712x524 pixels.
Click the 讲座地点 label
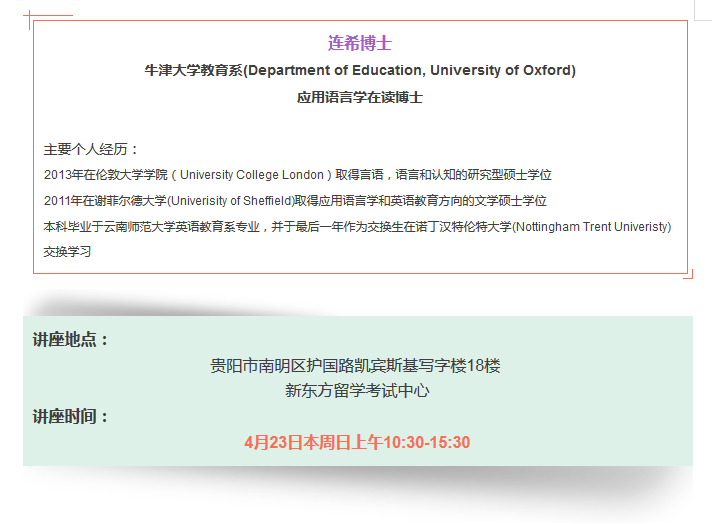point(70,340)
